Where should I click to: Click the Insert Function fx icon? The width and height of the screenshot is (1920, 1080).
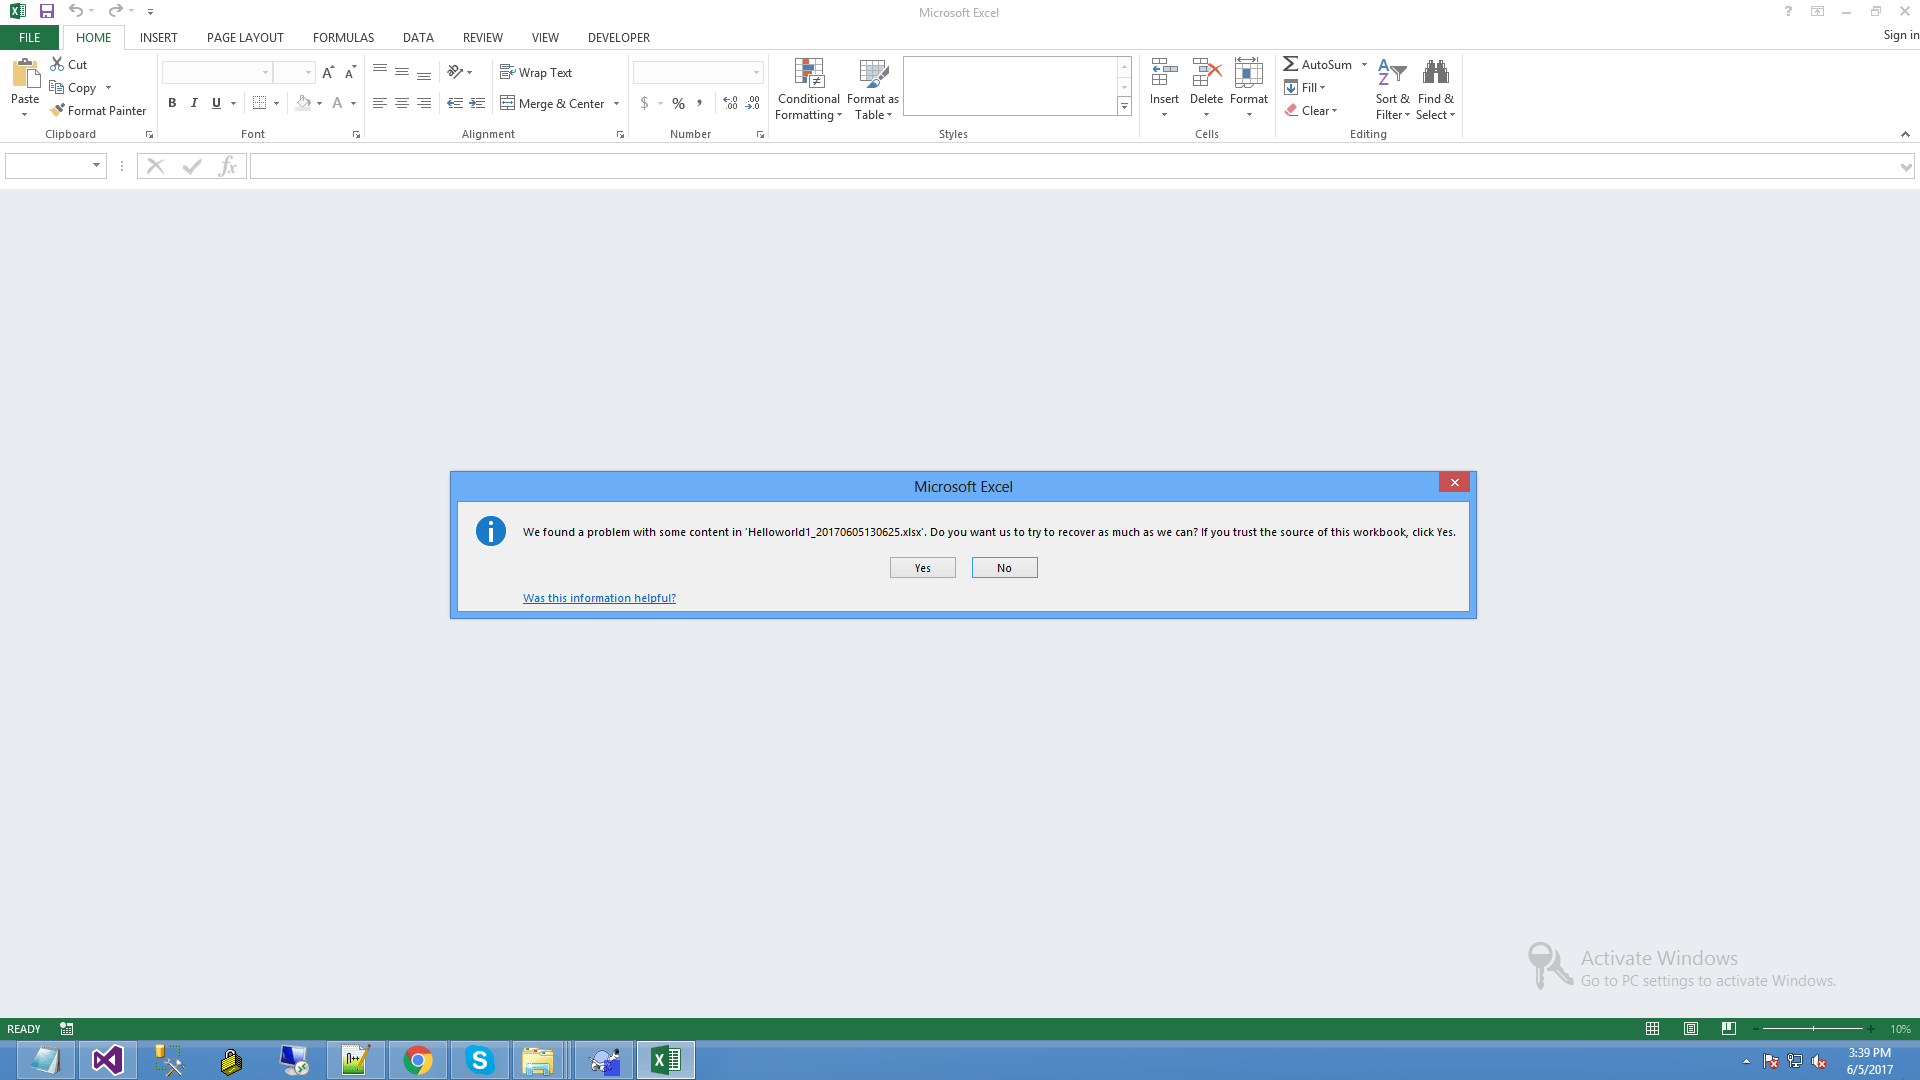[x=228, y=166]
